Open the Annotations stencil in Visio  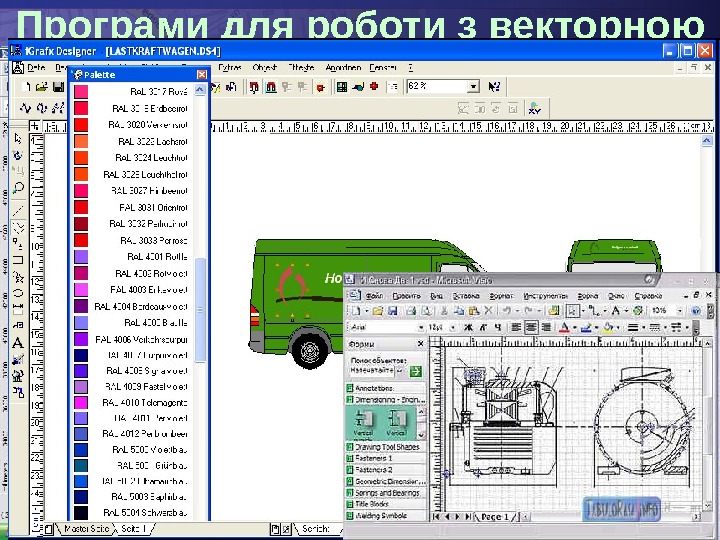click(385, 388)
